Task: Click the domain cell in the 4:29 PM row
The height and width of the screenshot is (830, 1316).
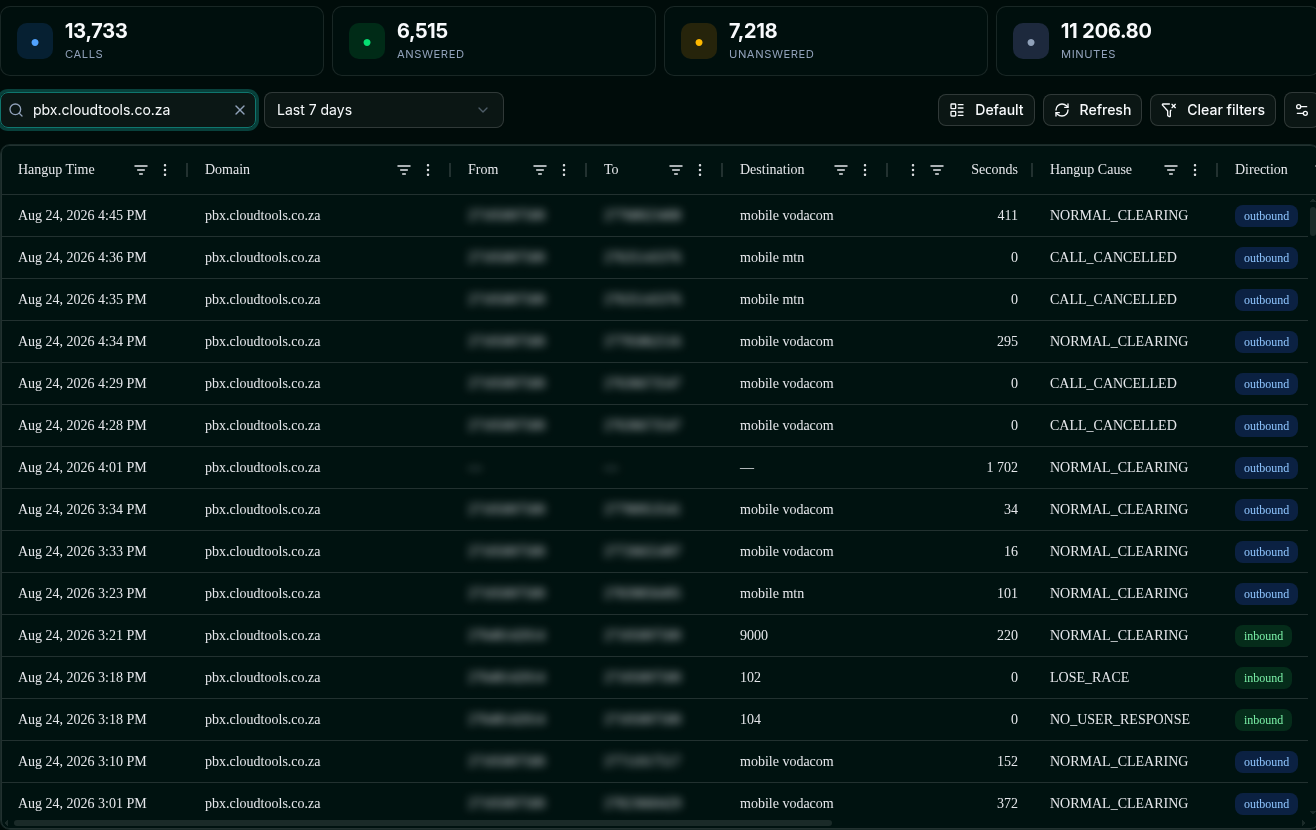Action: [x=262, y=384]
